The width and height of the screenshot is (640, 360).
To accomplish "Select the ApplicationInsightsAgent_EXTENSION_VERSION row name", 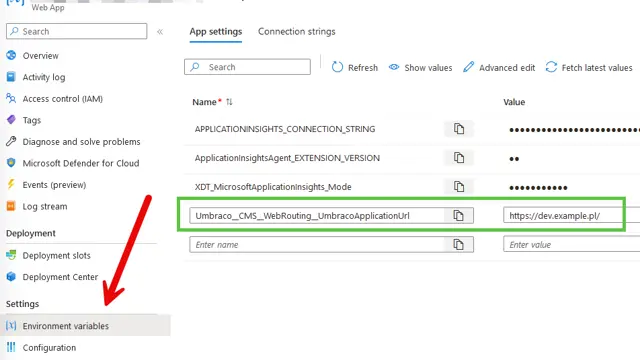I will point(287,158).
